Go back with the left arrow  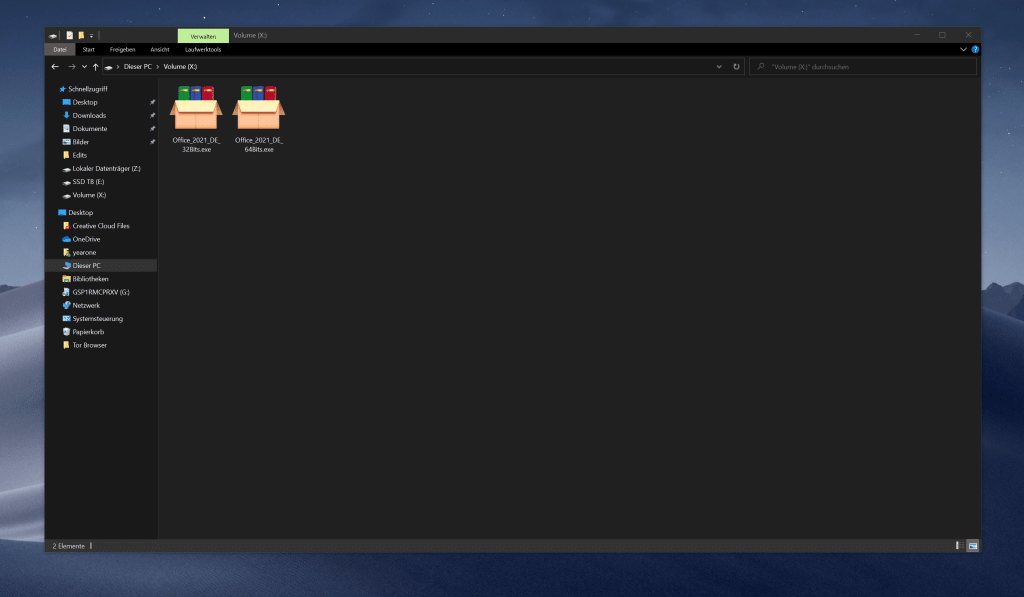pos(56,67)
